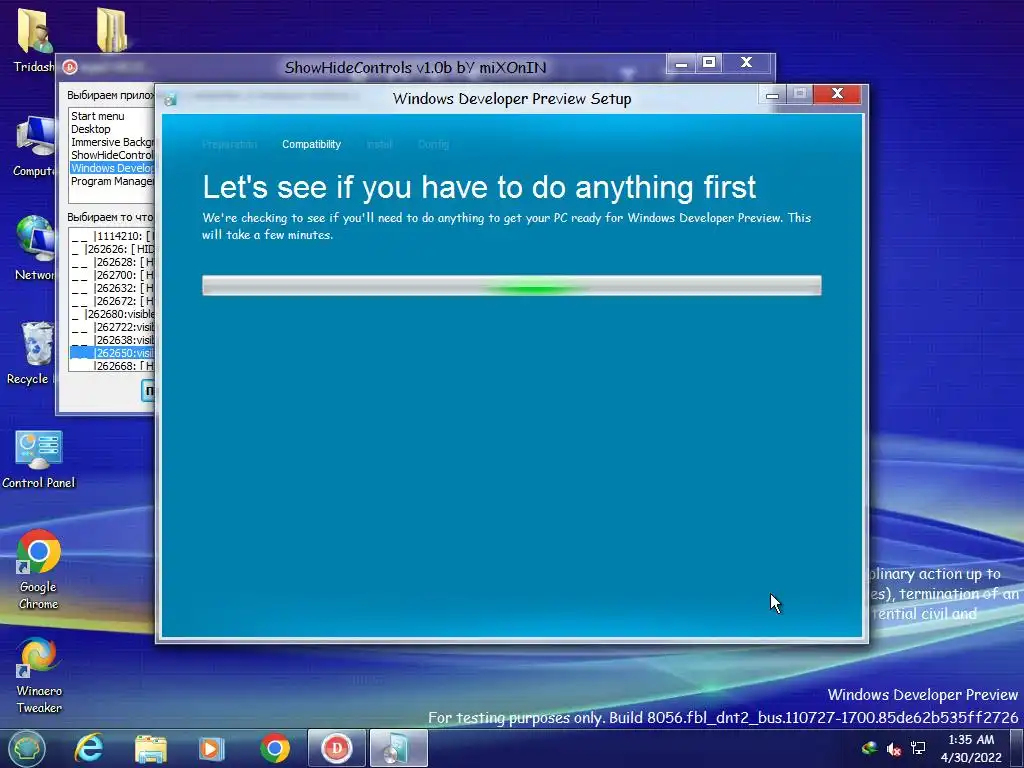The width and height of the screenshot is (1024, 768).
Task: Select 'Desktop' in ShowHideControls list
Action: click(112, 129)
